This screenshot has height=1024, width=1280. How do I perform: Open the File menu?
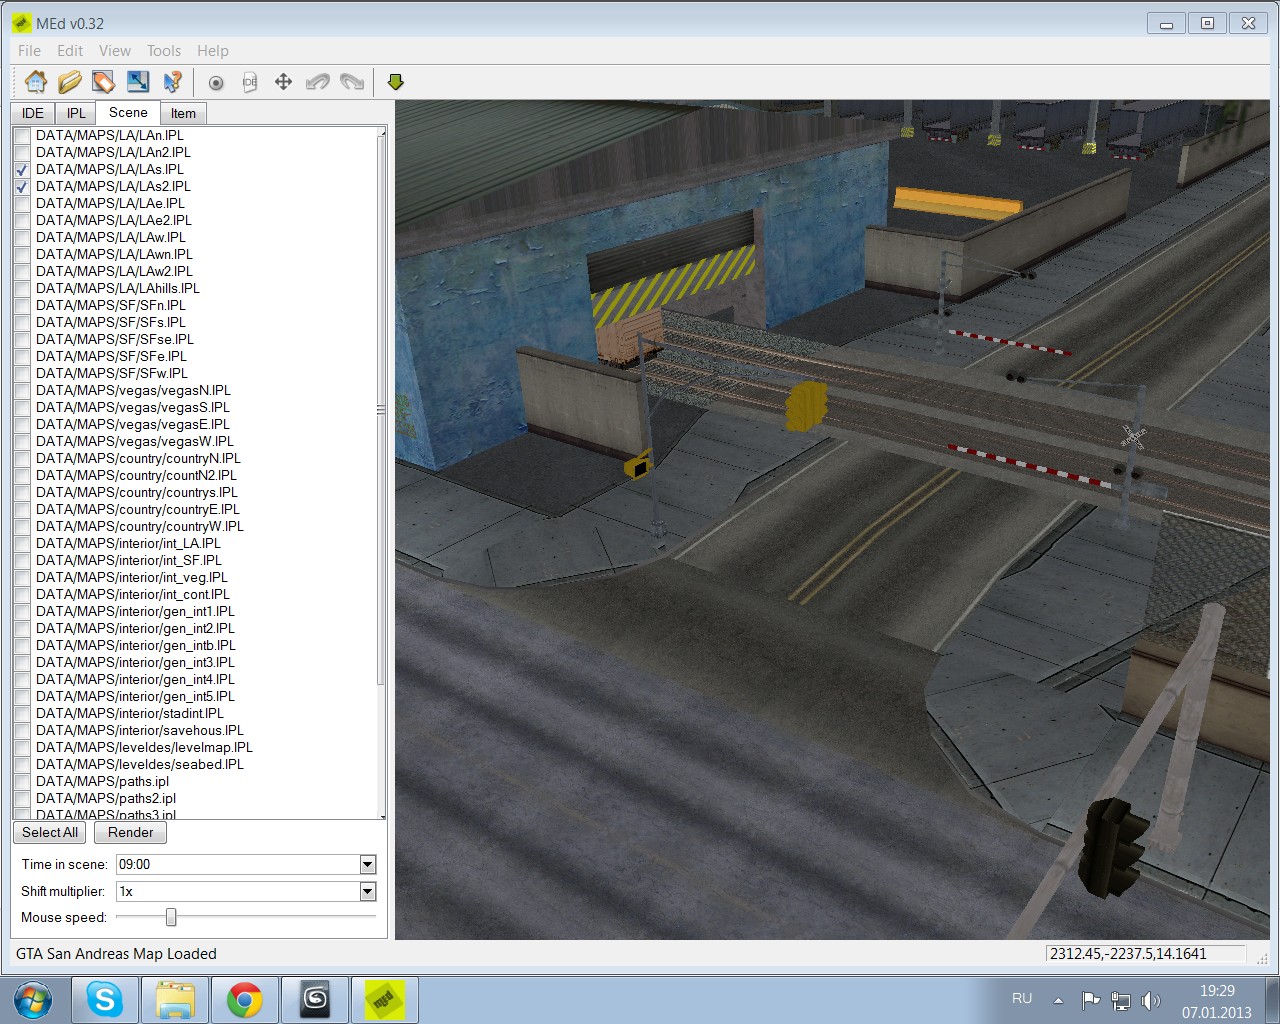[30, 50]
